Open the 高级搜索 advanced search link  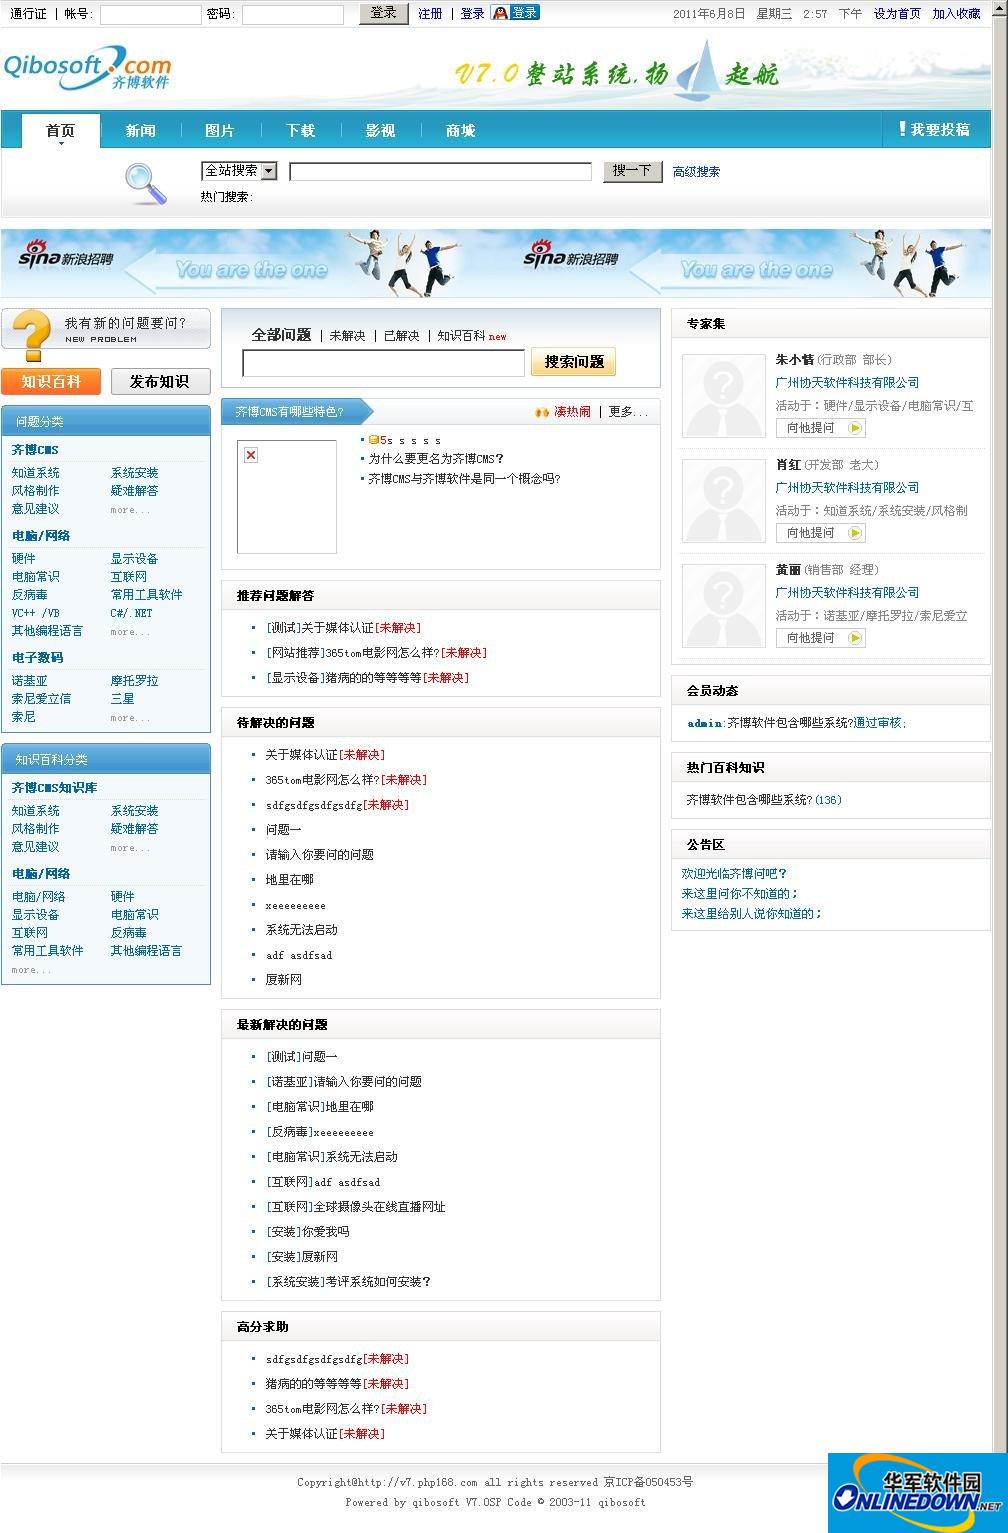tap(697, 171)
